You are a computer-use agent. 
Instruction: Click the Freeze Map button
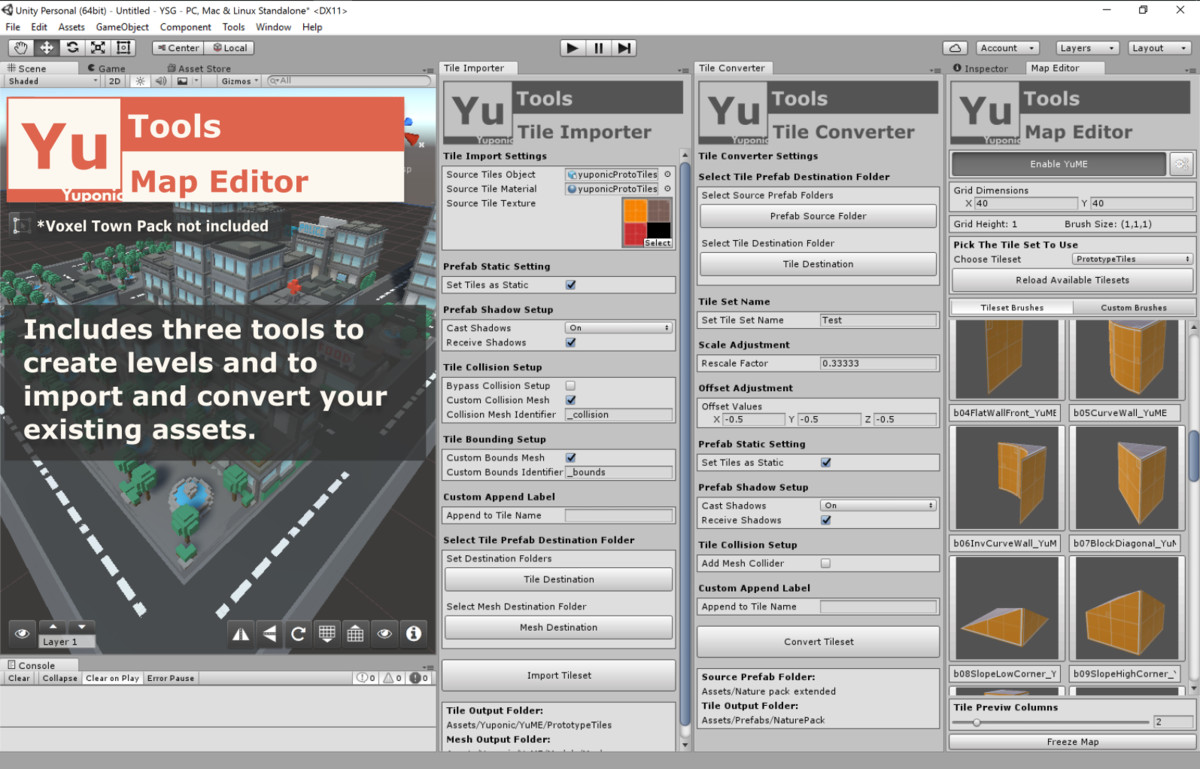click(x=1072, y=741)
